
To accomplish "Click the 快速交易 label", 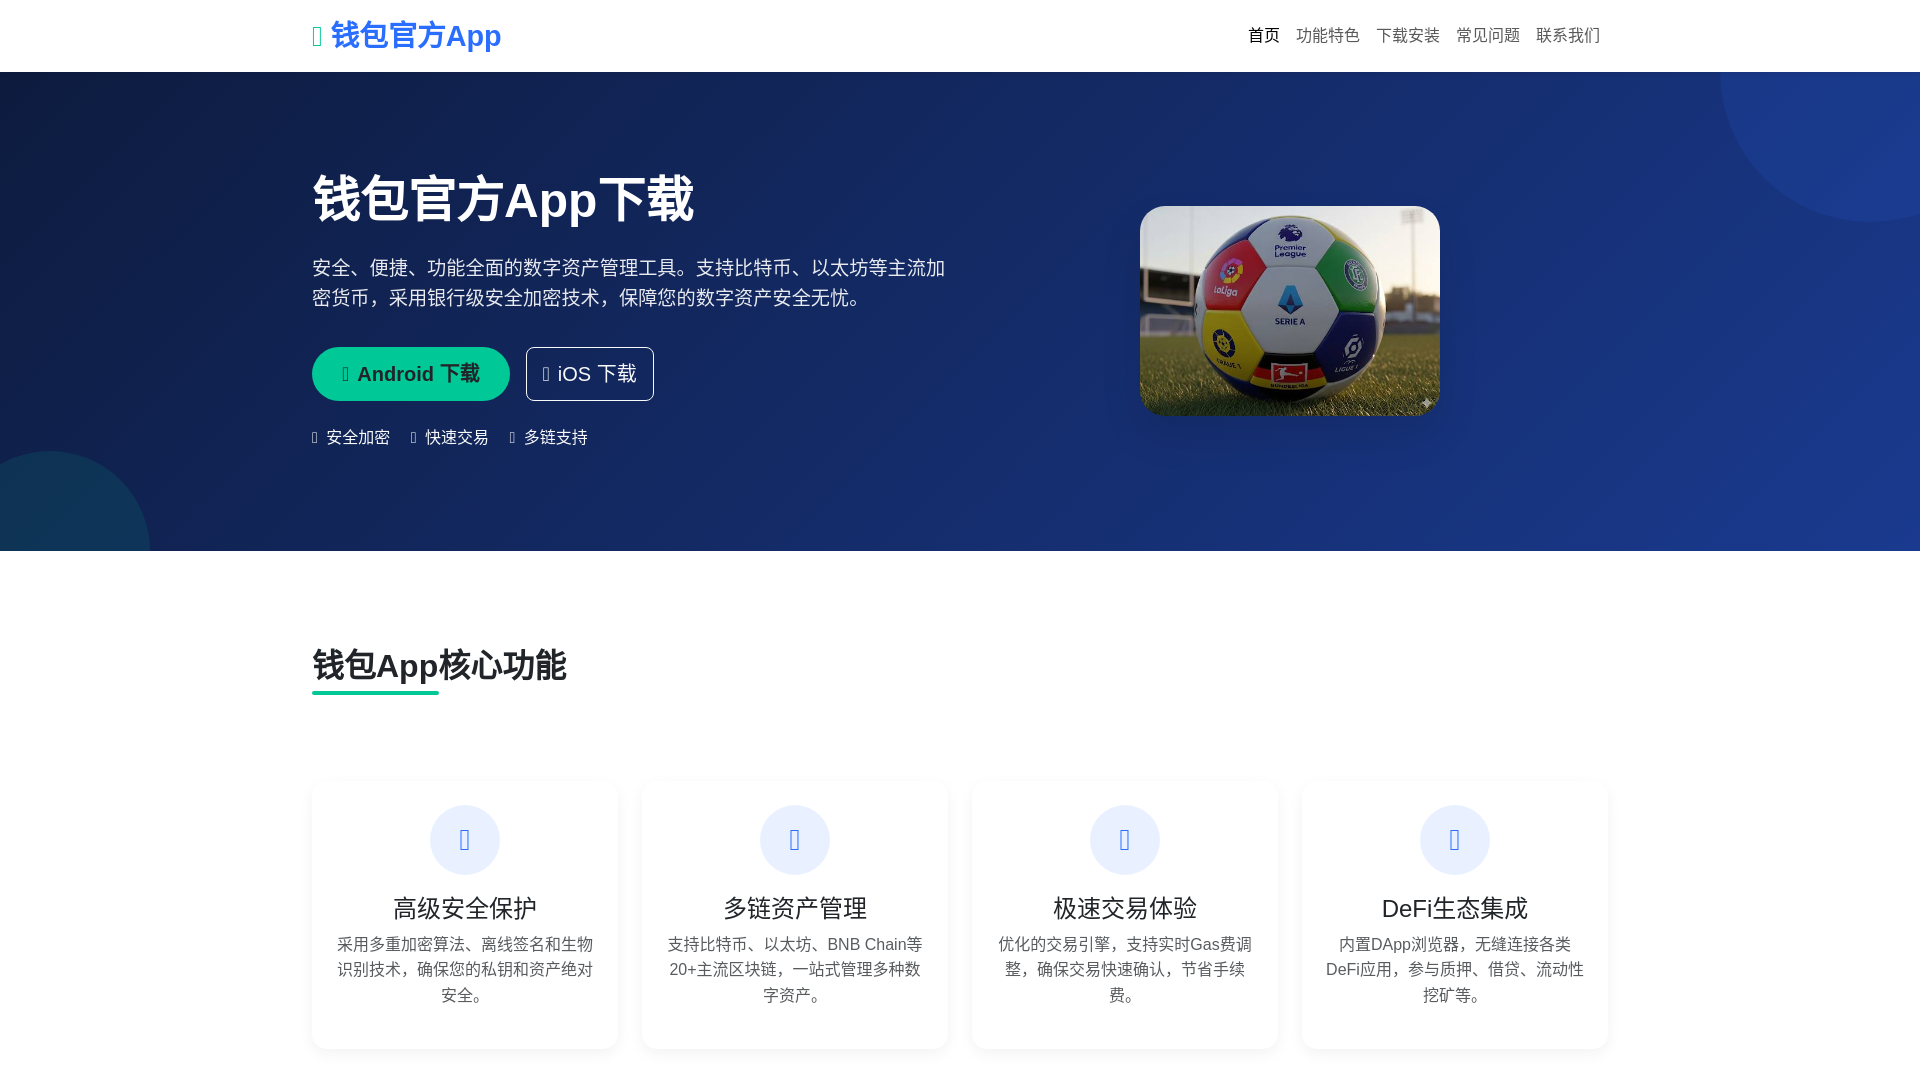I will [457, 438].
